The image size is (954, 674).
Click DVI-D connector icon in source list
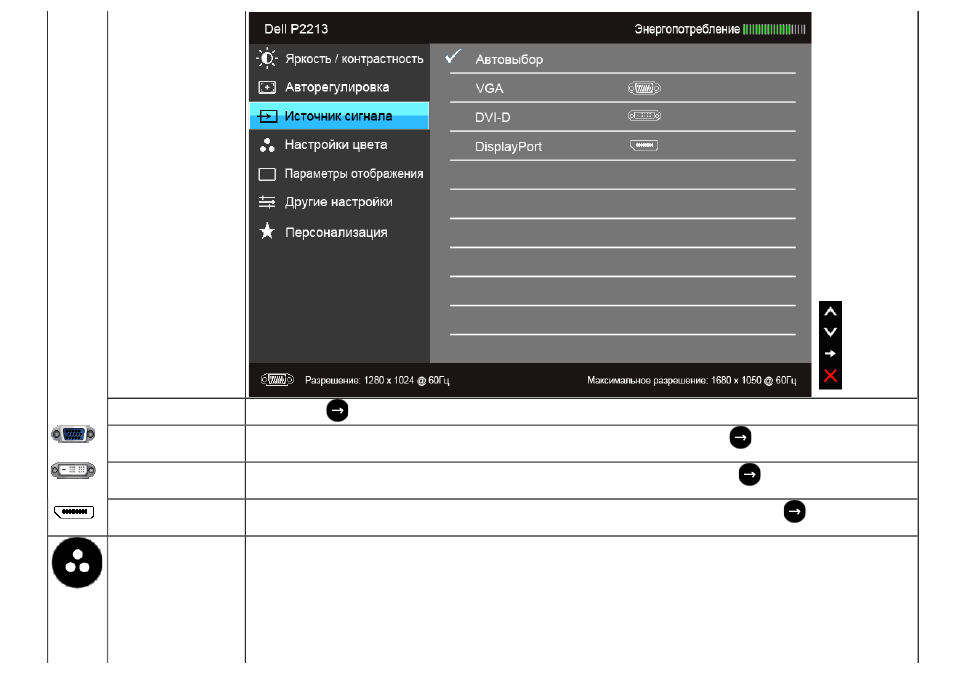pos(644,116)
